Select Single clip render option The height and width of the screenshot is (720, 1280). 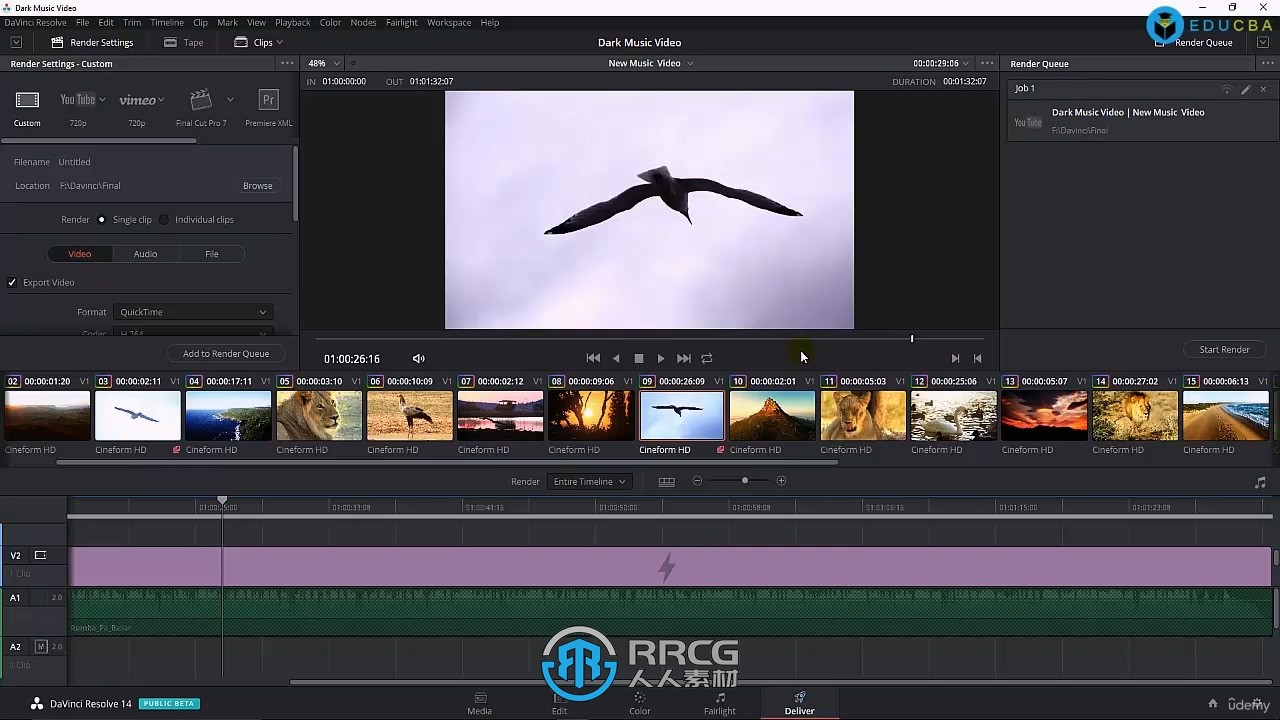coord(102,219)
